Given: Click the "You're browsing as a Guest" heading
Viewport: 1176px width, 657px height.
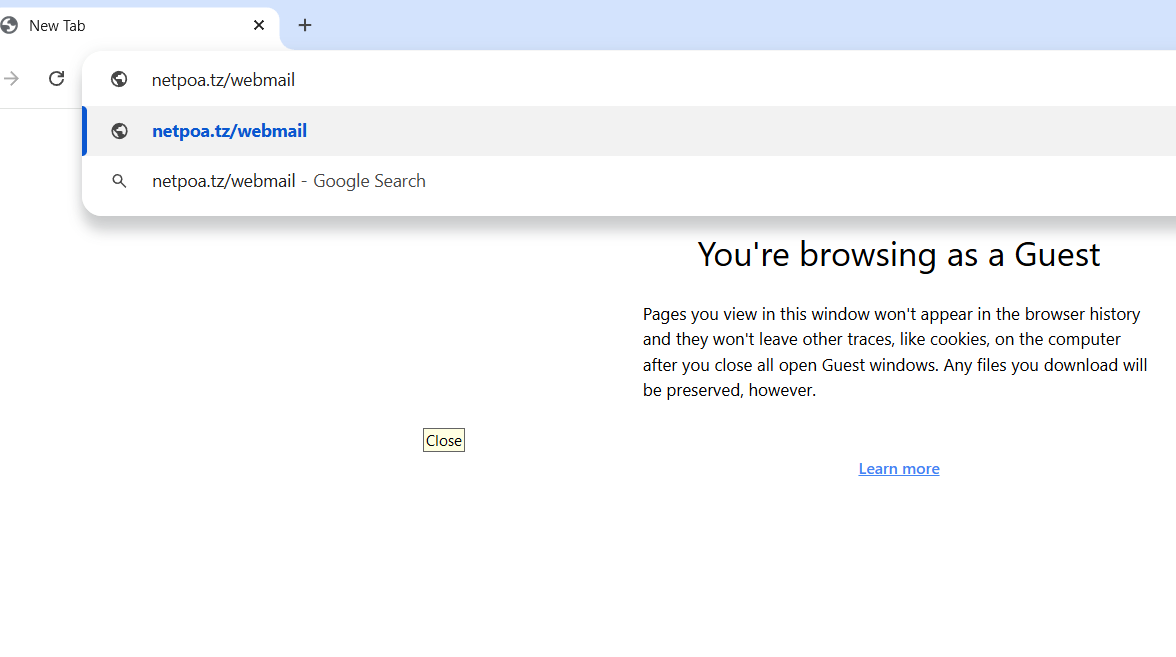Looking at the screenshot, I should click(x=898, y=254).
